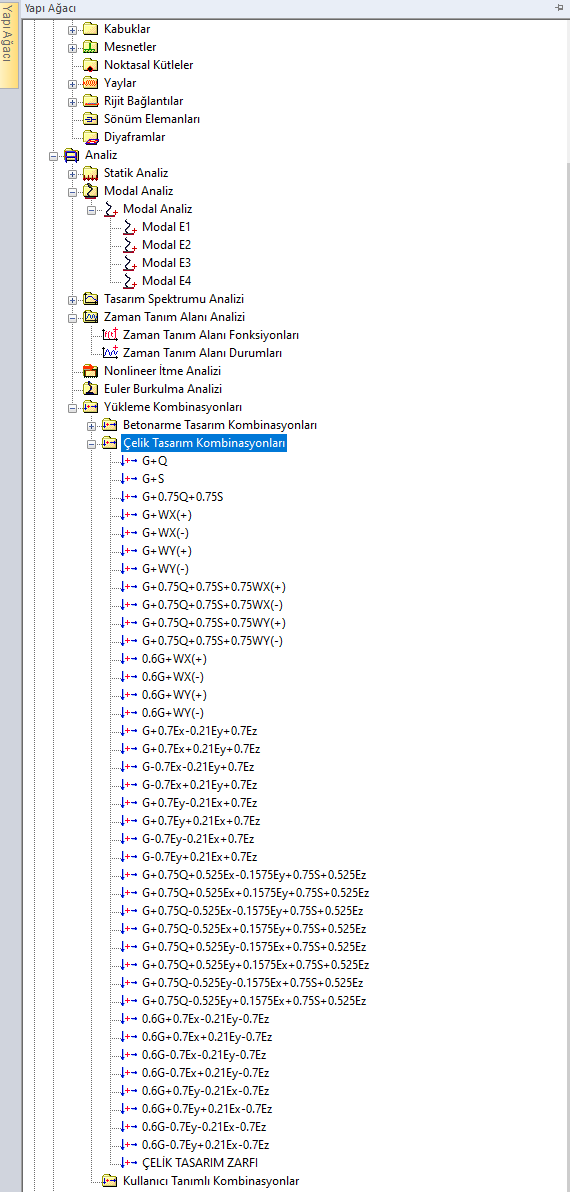Select ÇELİK TASARIM ZARFI
The width and height of the screenshot is (570, 1192).
pyautogui.click(x=200, y=1162)
